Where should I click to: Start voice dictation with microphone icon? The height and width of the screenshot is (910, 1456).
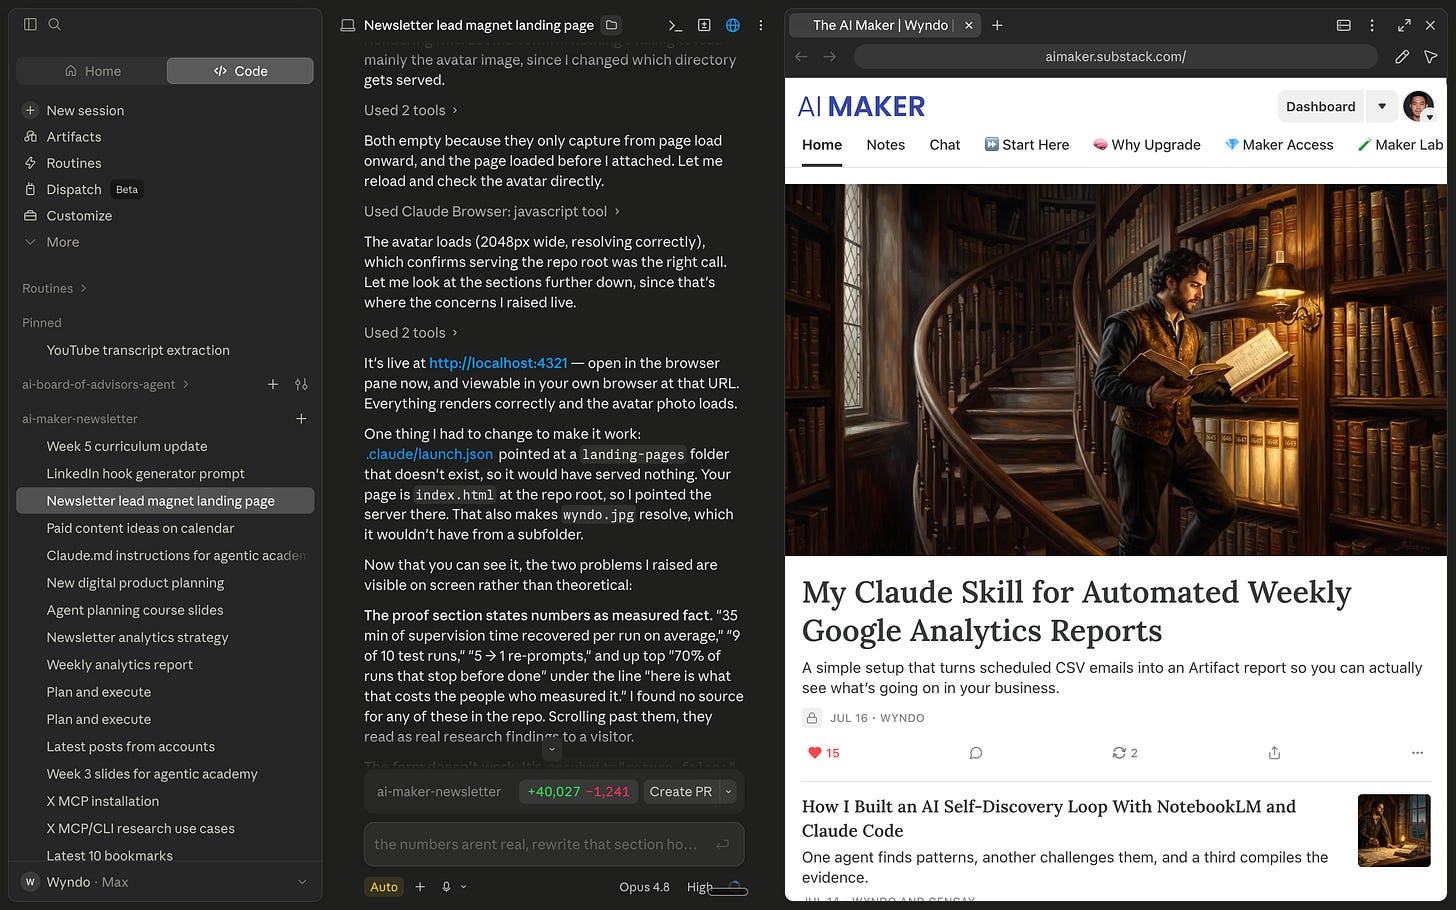446,887
